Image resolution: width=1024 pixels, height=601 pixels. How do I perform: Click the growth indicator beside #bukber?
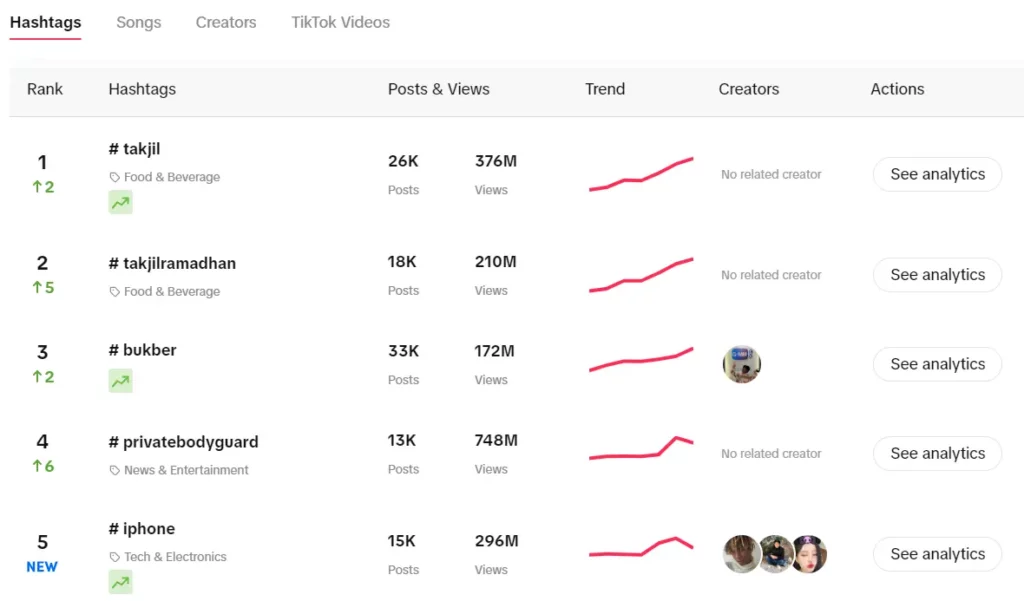120,381
